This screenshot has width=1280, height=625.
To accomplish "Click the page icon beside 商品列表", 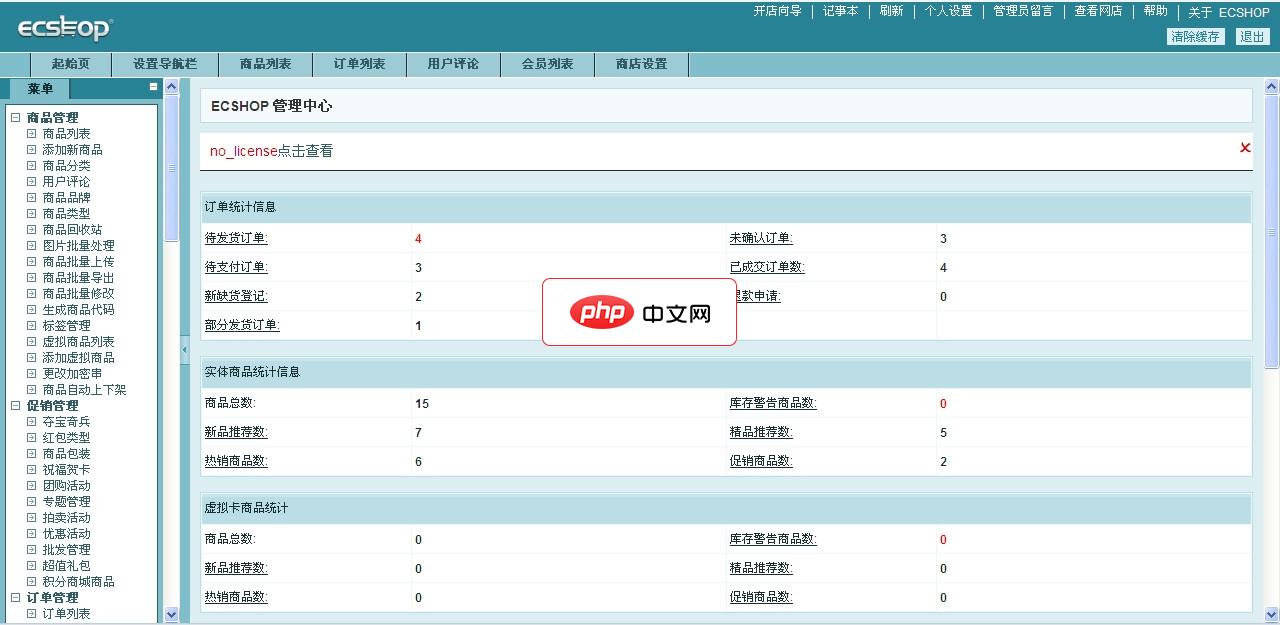I will [x=34, y=133].
